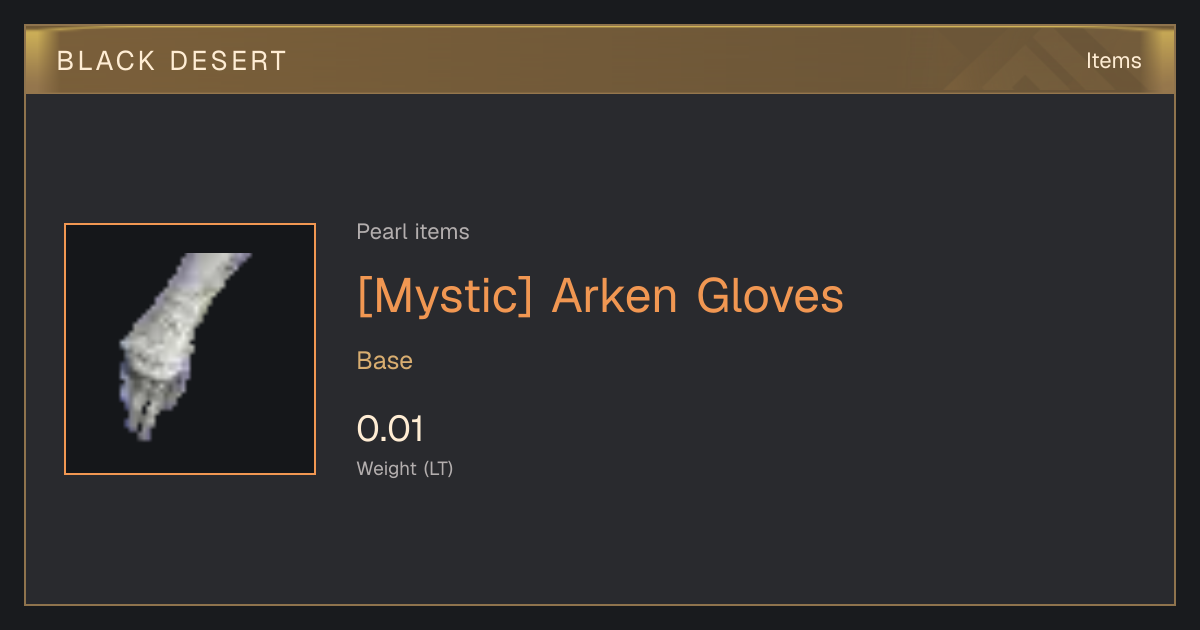1200x630 pixels.
Task: Click the [Mystic] class tag in title
Action: [x=445, y=296]
